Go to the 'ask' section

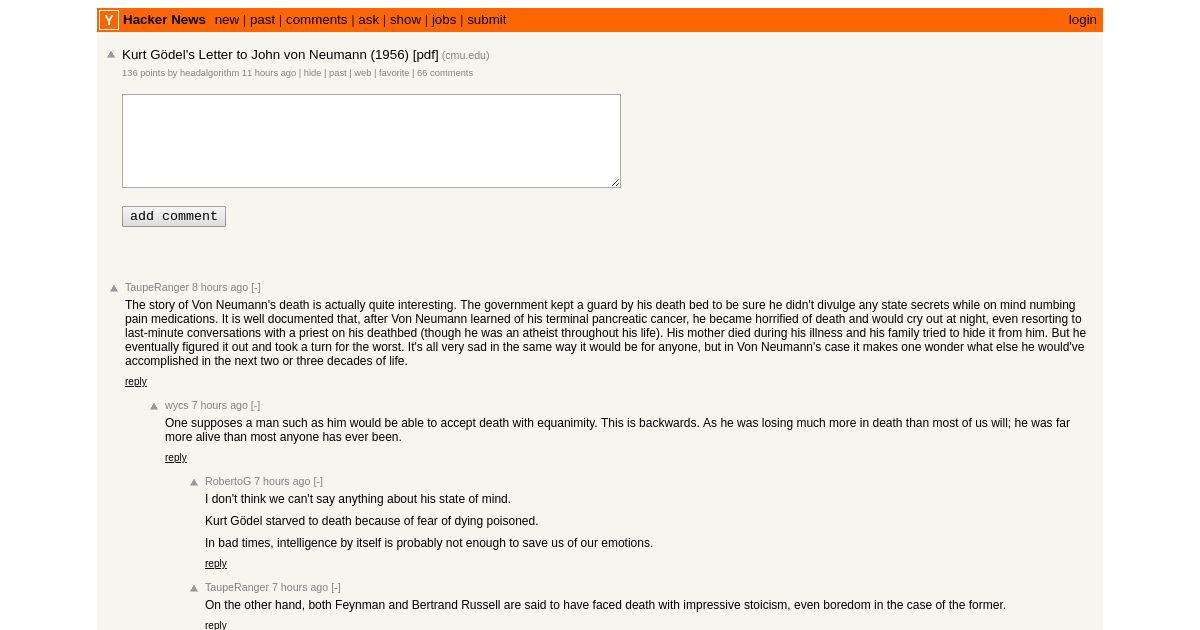pos(369,20)
